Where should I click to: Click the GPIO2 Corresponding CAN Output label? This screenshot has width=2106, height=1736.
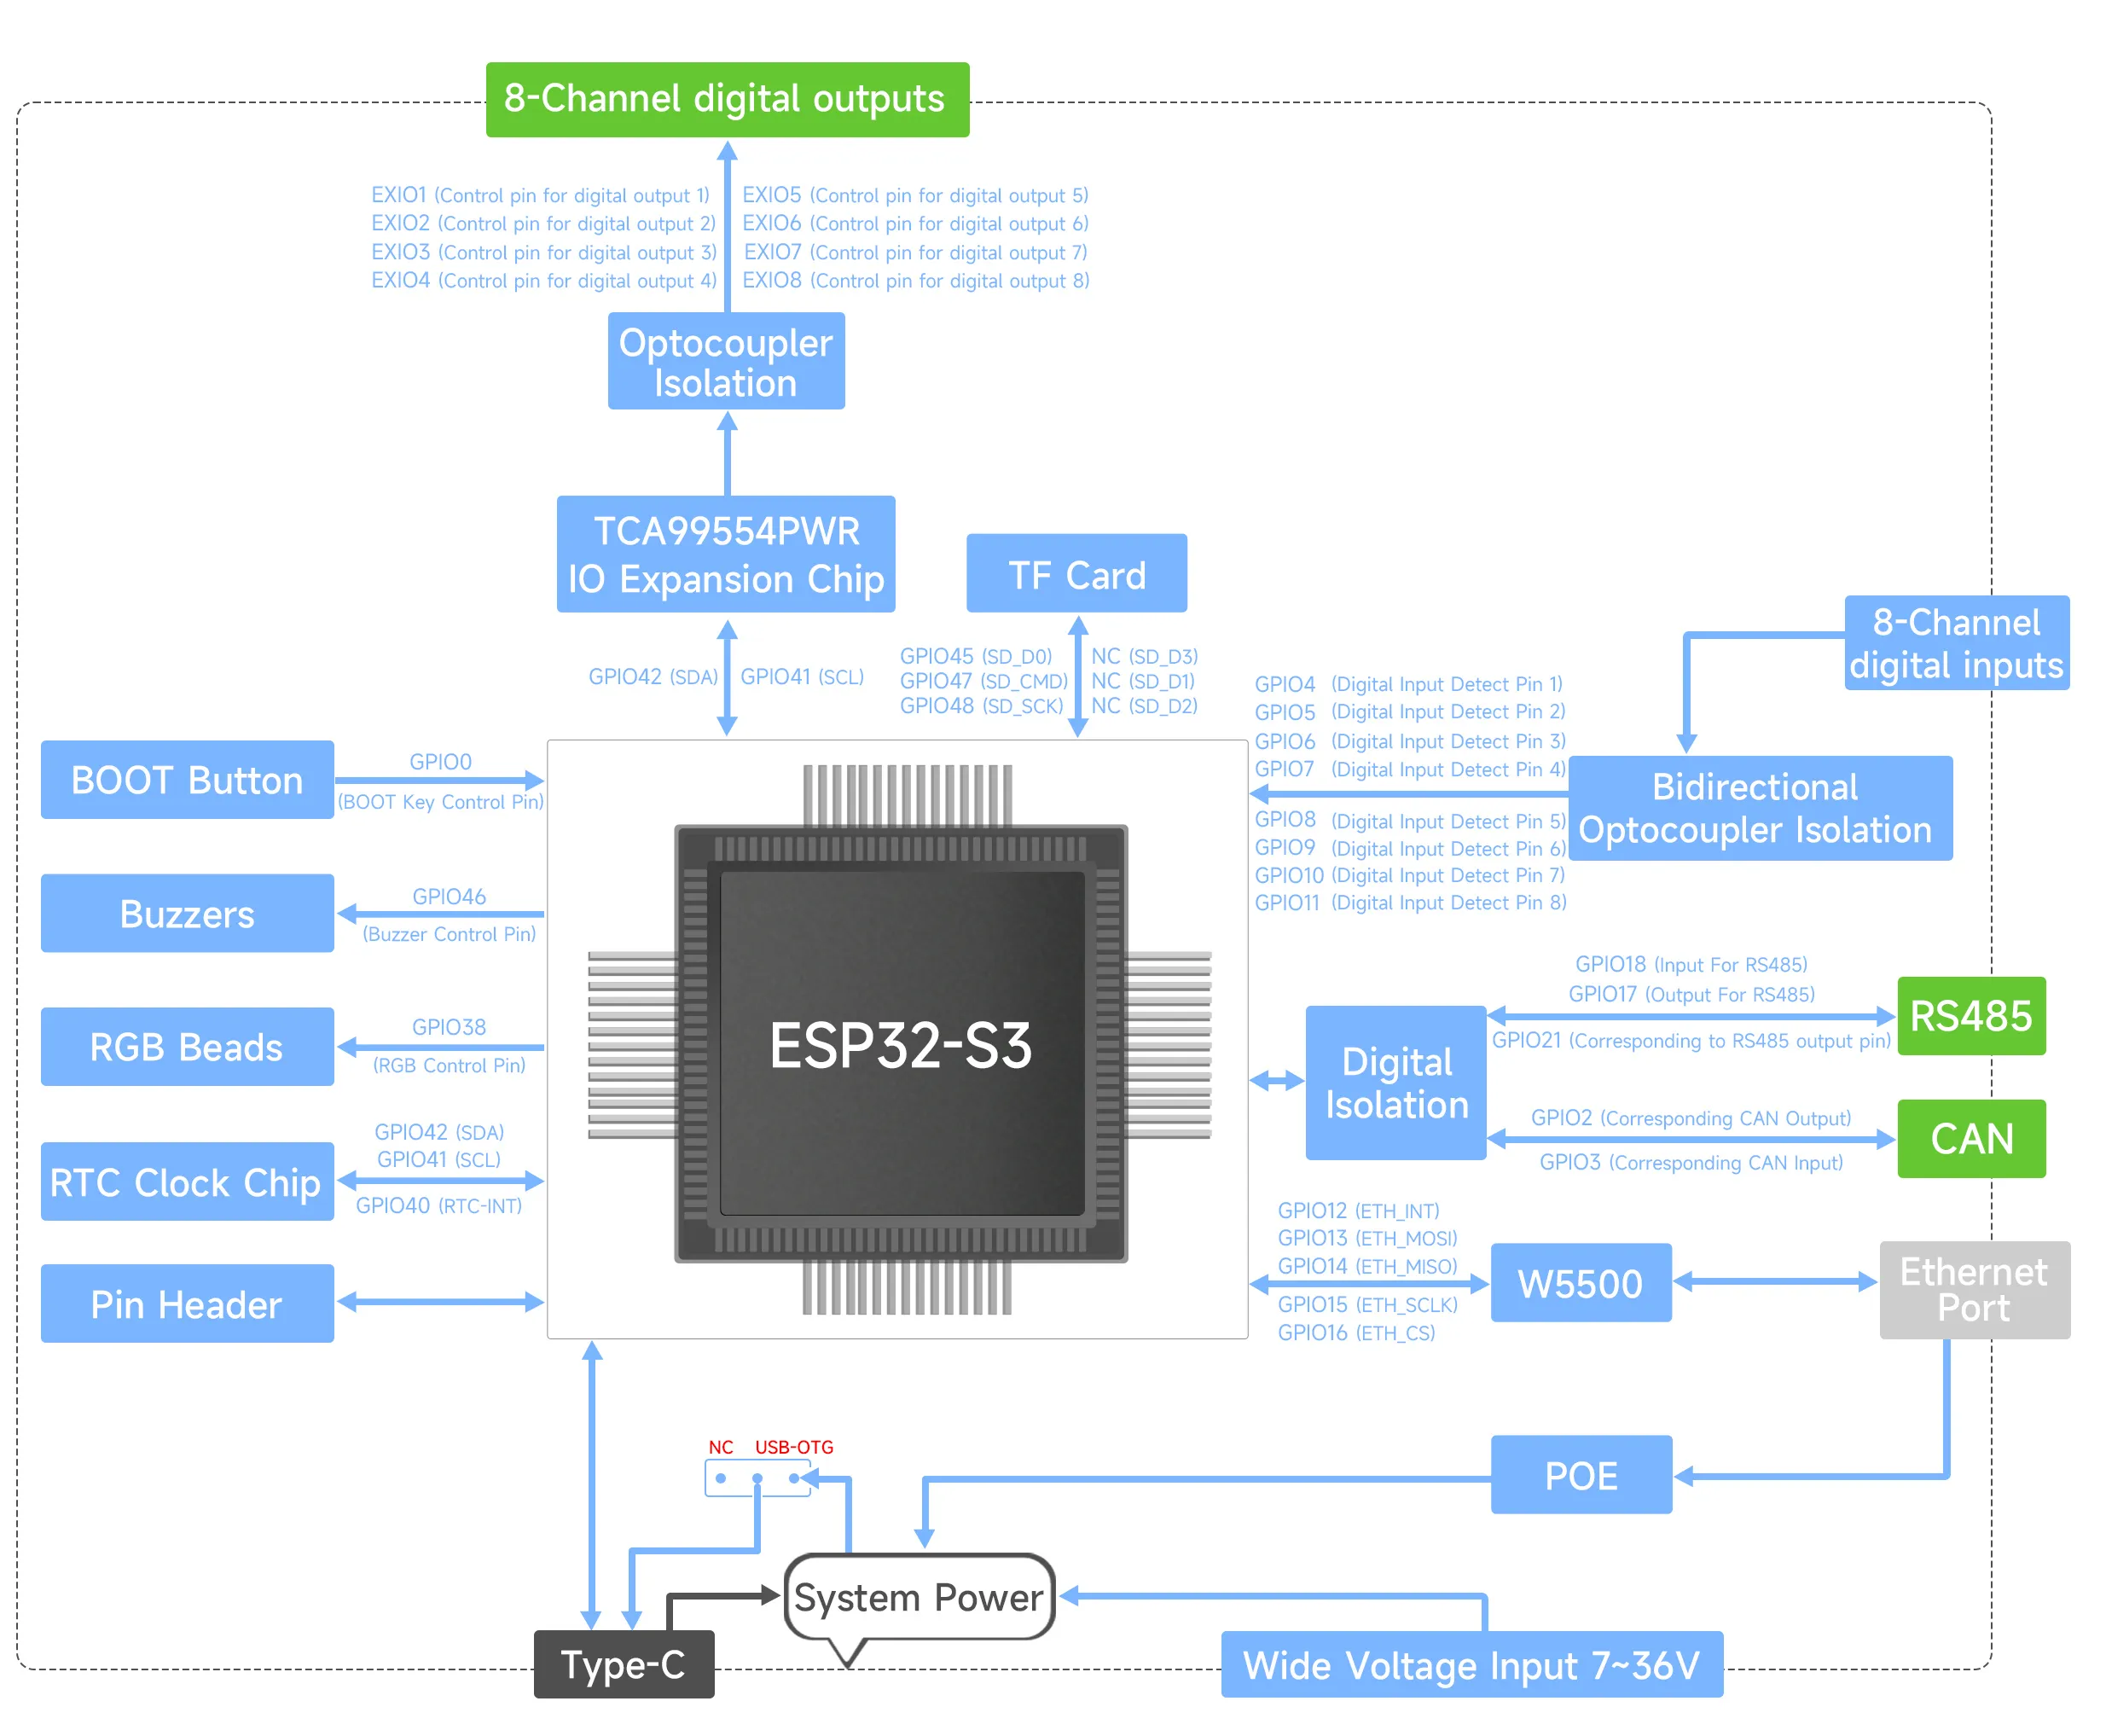pos(1691,1118)
